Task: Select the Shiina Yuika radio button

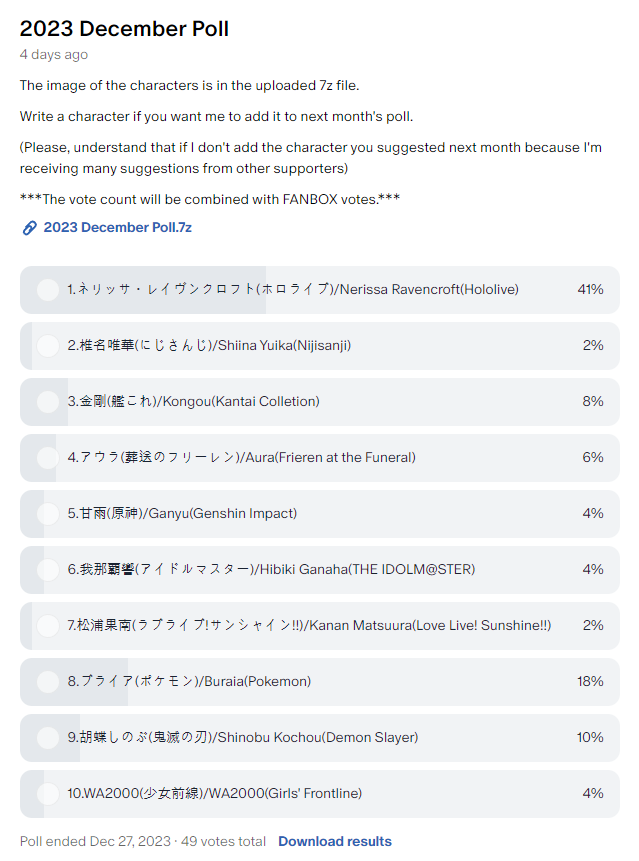Action: click(x=47, y=346)
